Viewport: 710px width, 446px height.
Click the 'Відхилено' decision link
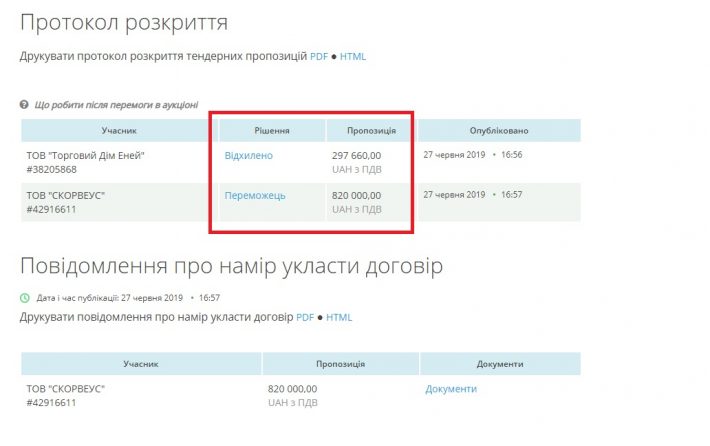click(248, 156)
